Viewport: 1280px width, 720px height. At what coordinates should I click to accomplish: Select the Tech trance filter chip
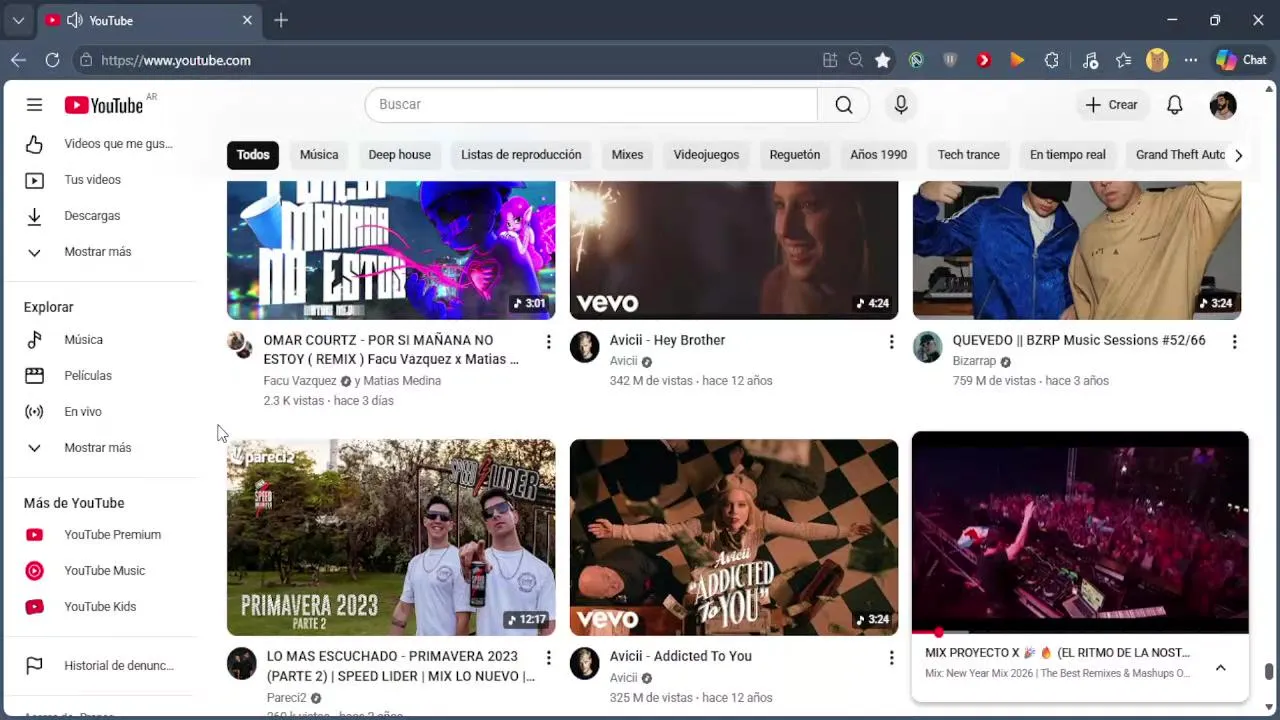[x=969, y=155]
